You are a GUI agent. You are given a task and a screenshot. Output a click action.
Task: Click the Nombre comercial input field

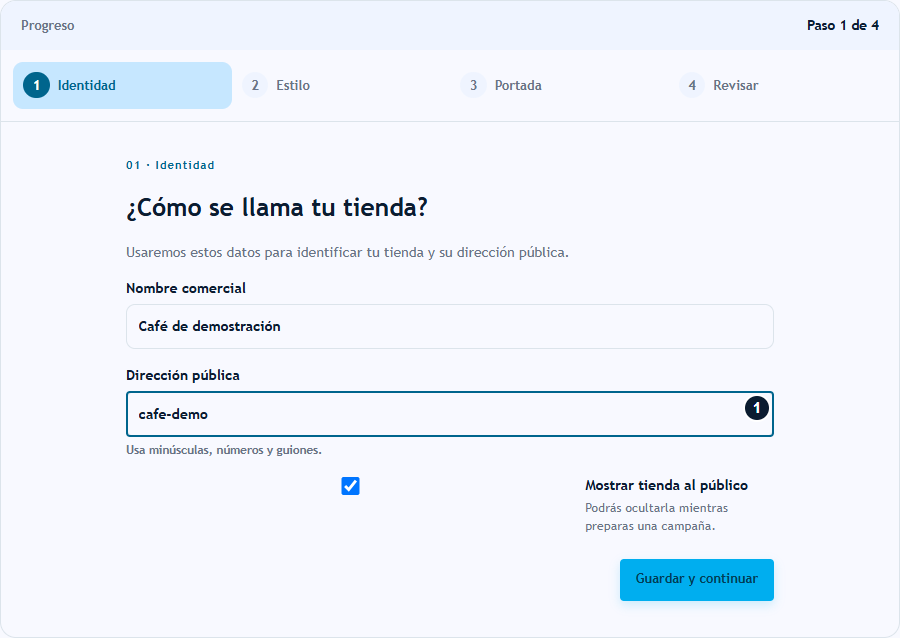click(x=450, y=326)
